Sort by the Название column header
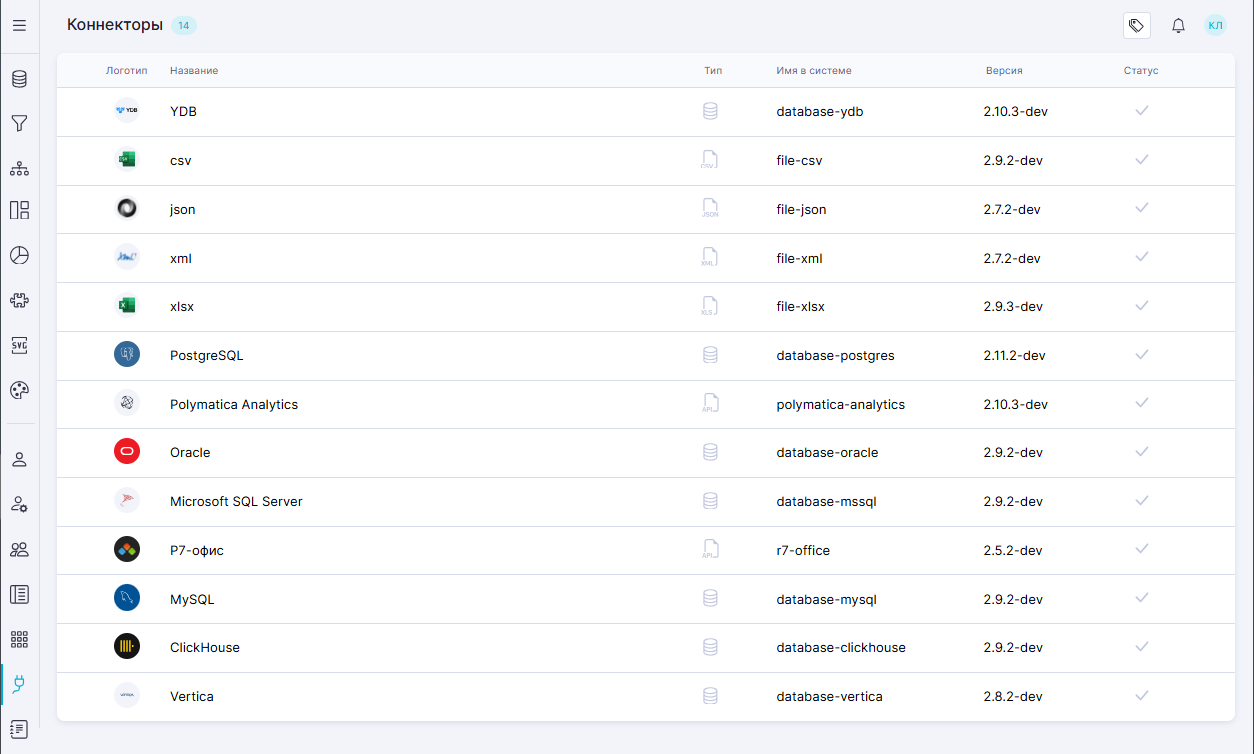 [194, 71]
